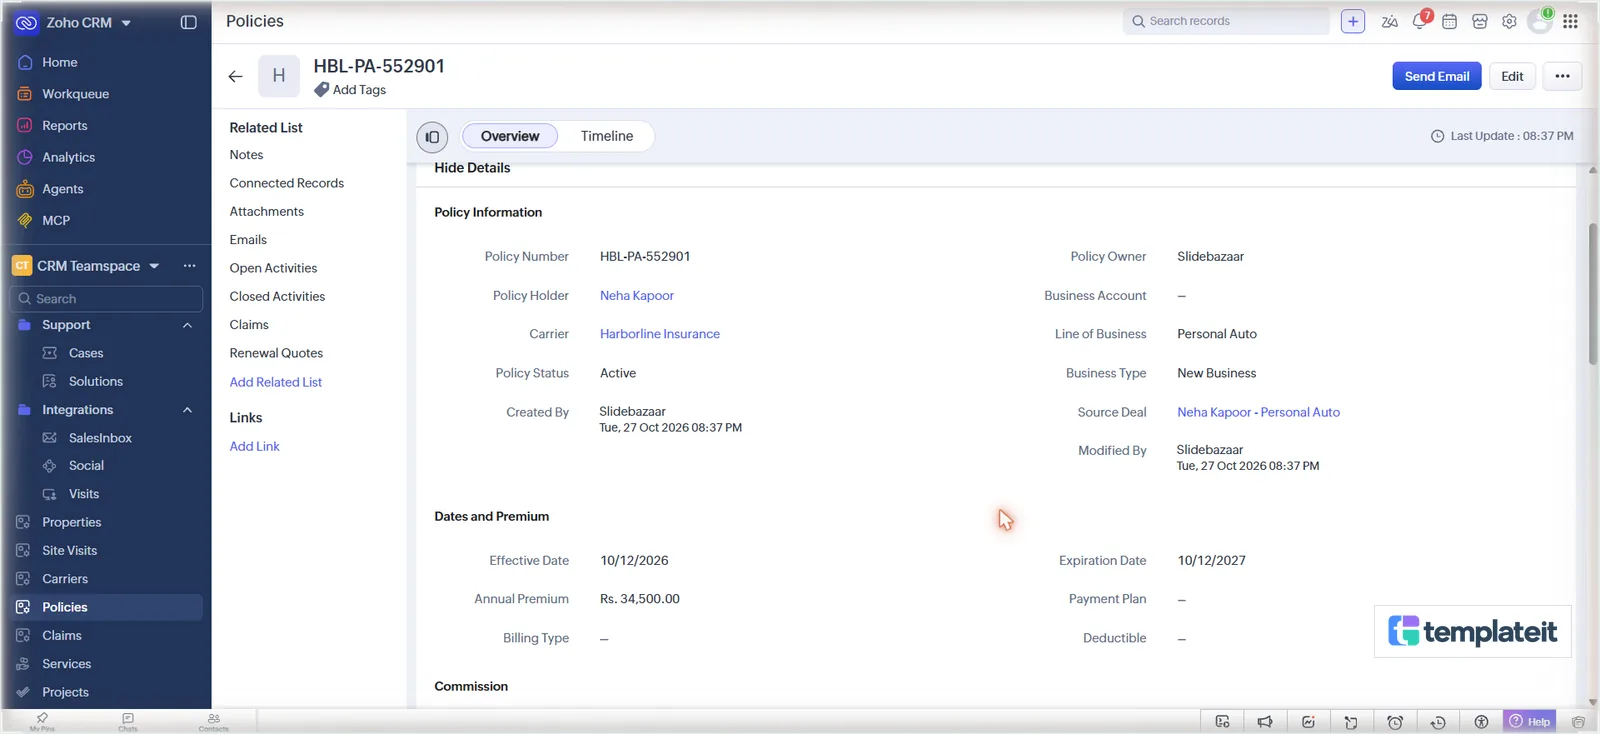1600x734 pixels.
Task: Open the calendar icon in top bar
Action: pyautogui.click(x=1449, y=21)
